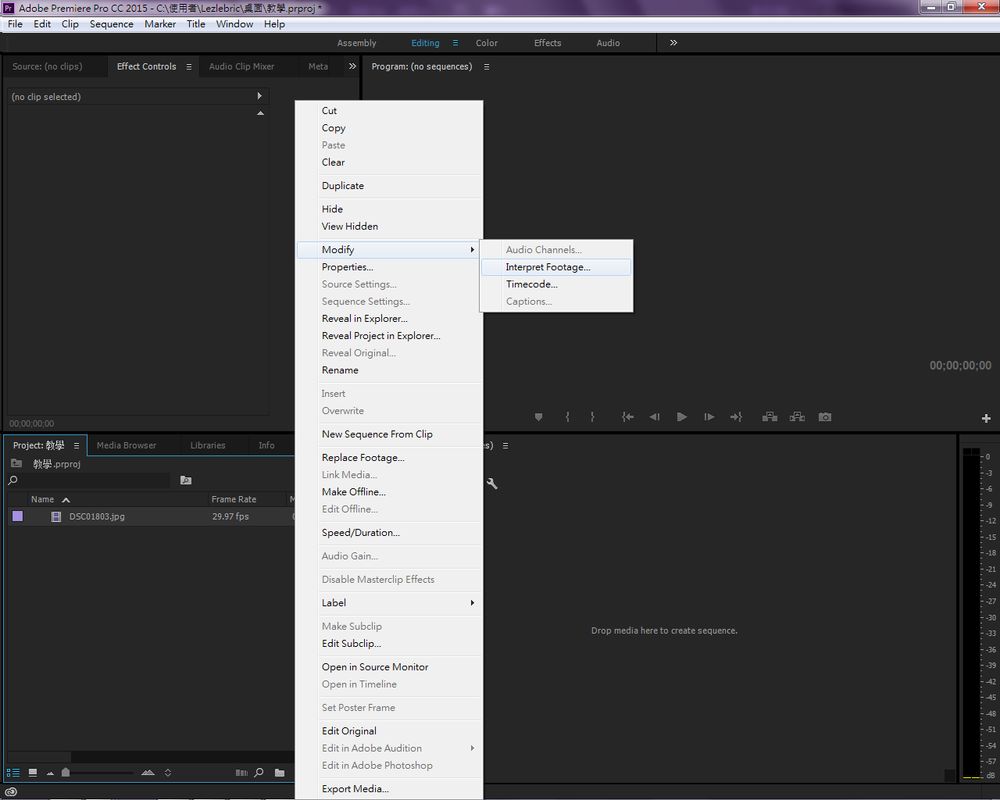Select Duplicate in context menu
This screenshot has width=1000, height=800.
tap(390, 186)
